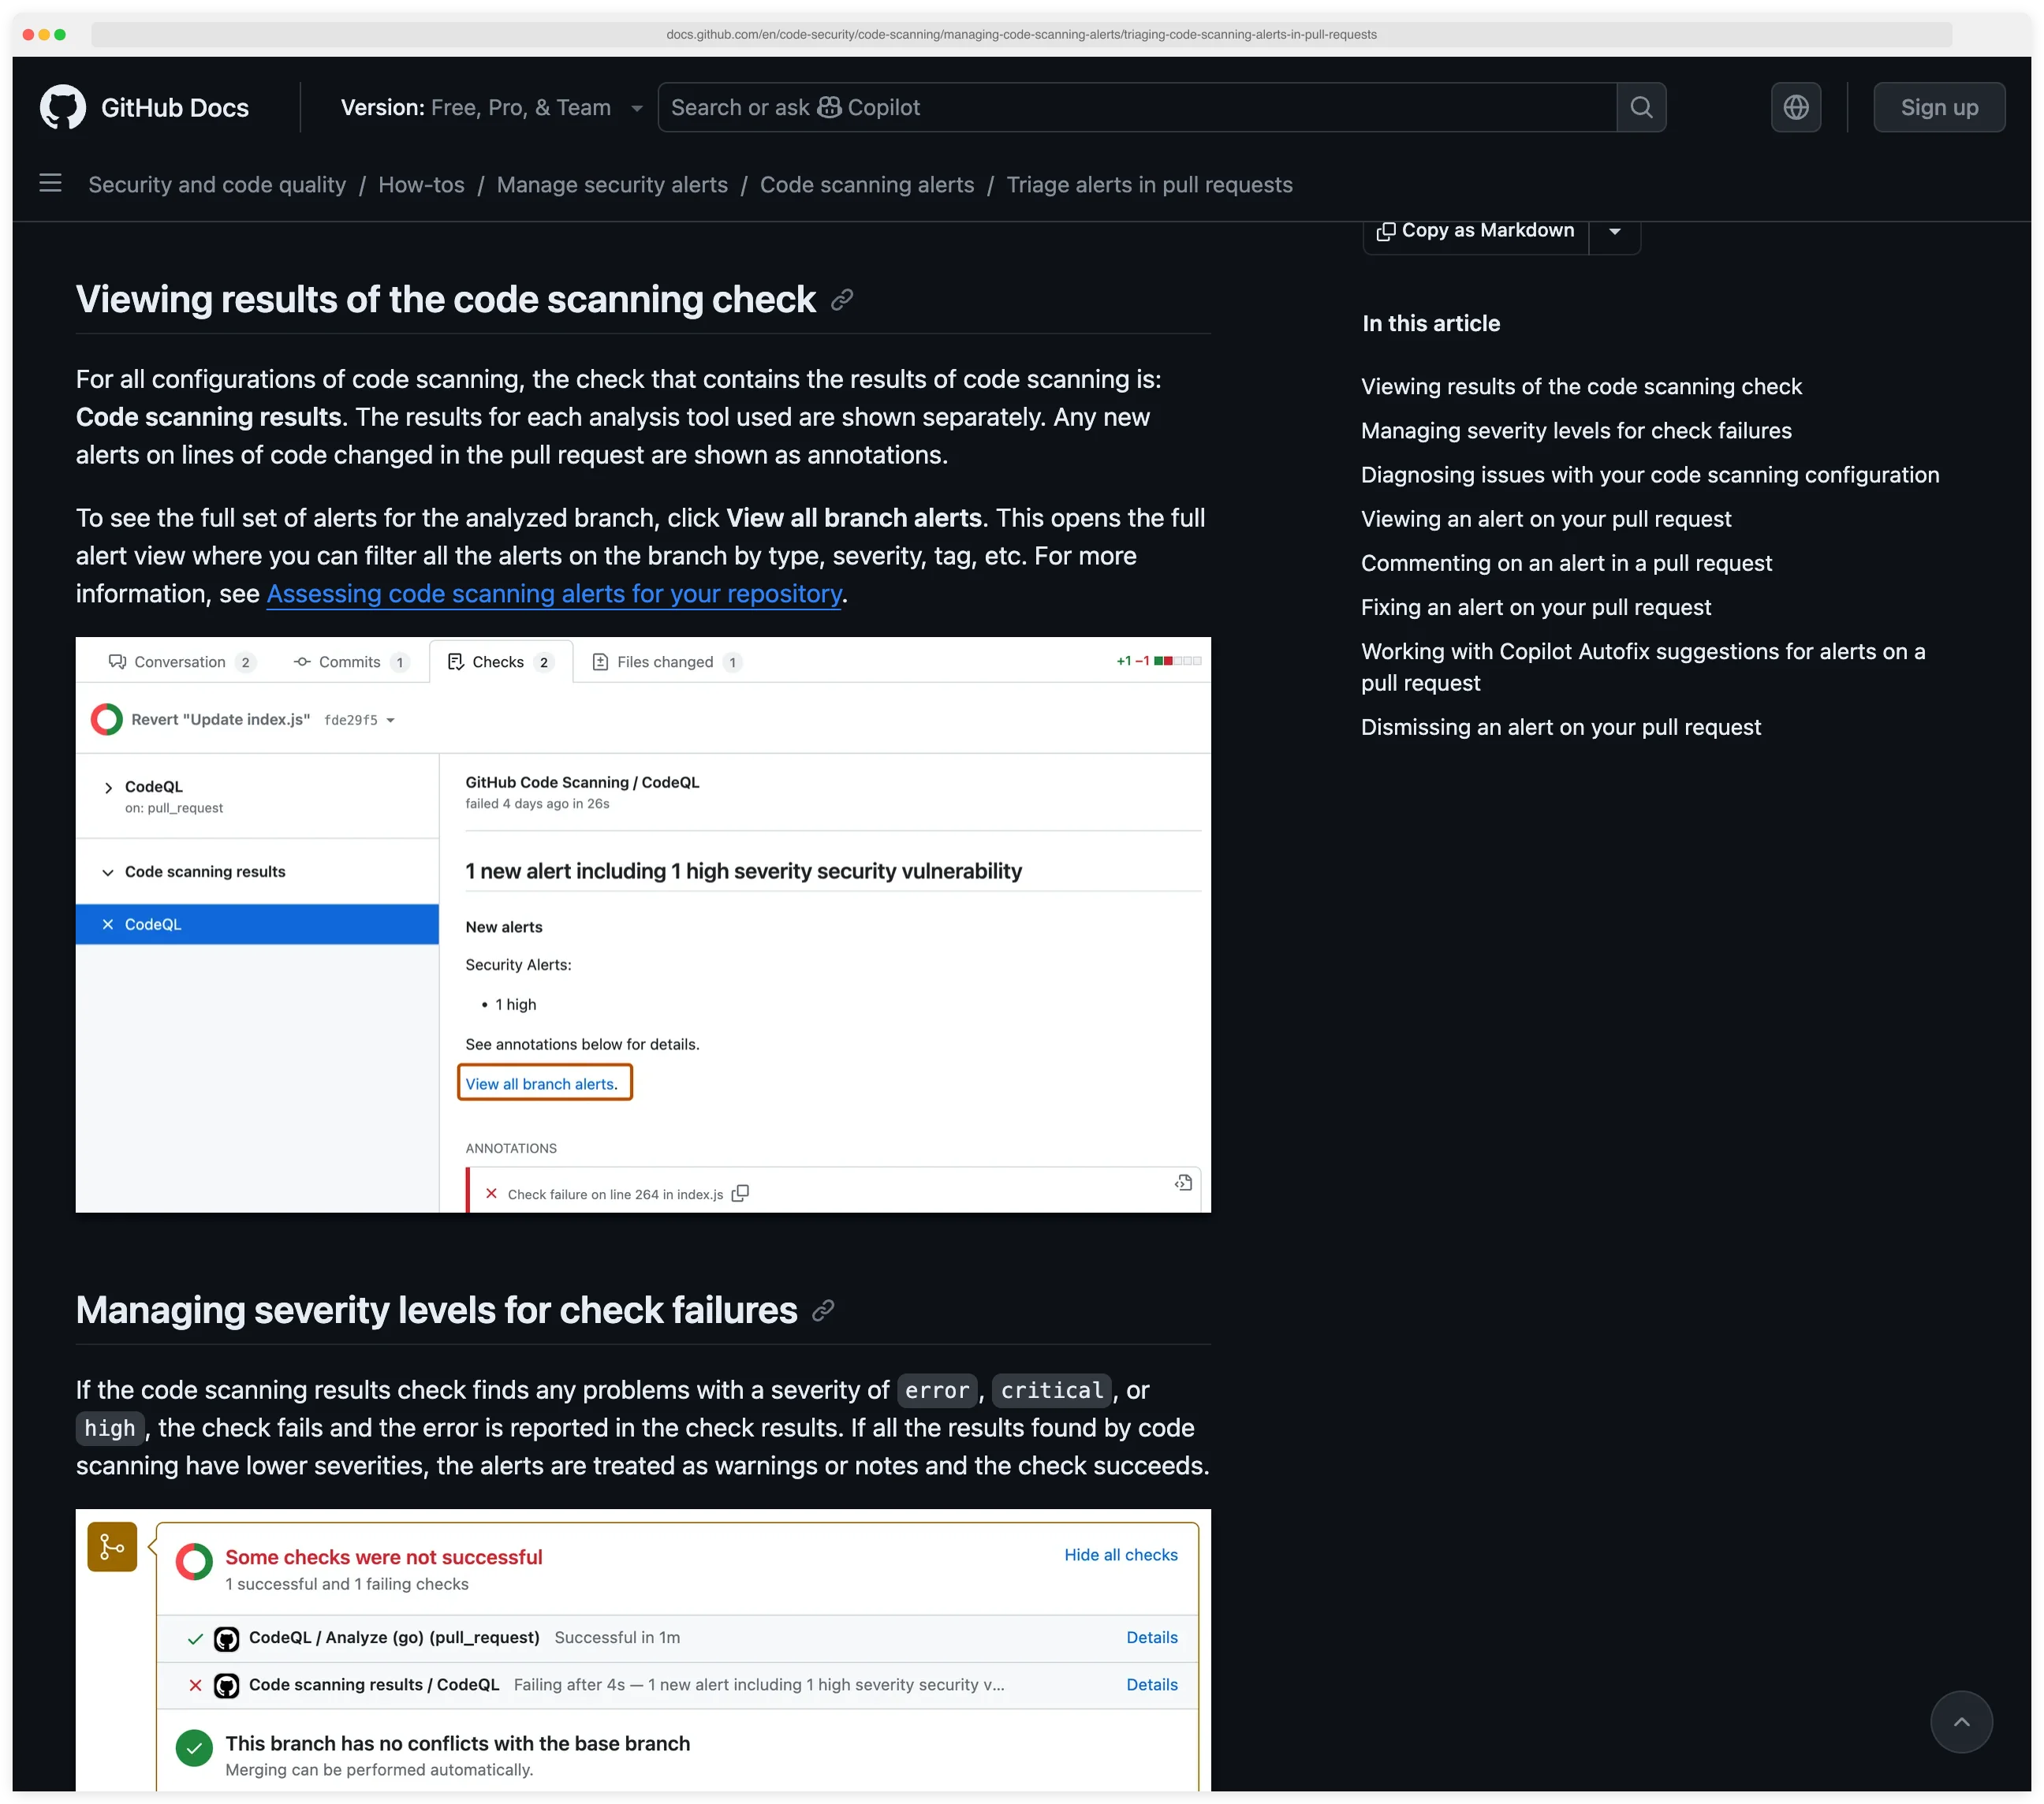The height and width of the screenshot is (1804, 2044).
Task: Collapse the Code scanning results section
Action: coord(108,871)
